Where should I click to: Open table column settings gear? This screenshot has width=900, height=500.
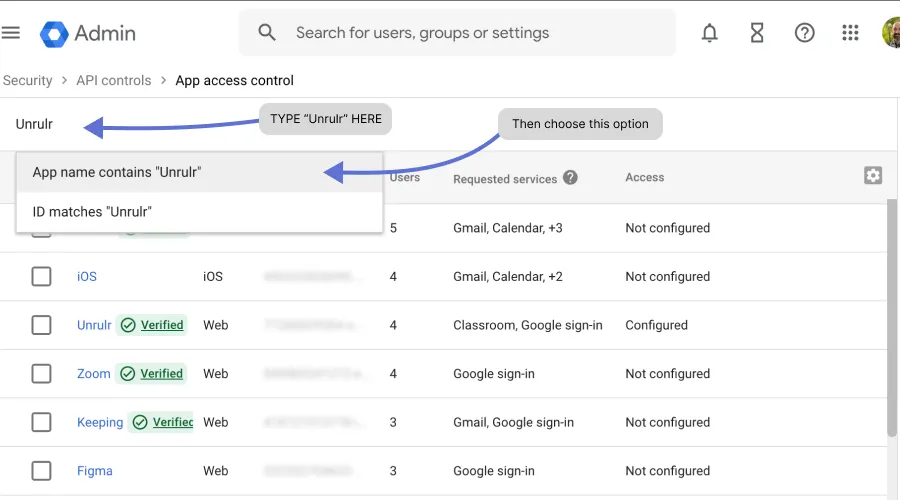point(873,176)
